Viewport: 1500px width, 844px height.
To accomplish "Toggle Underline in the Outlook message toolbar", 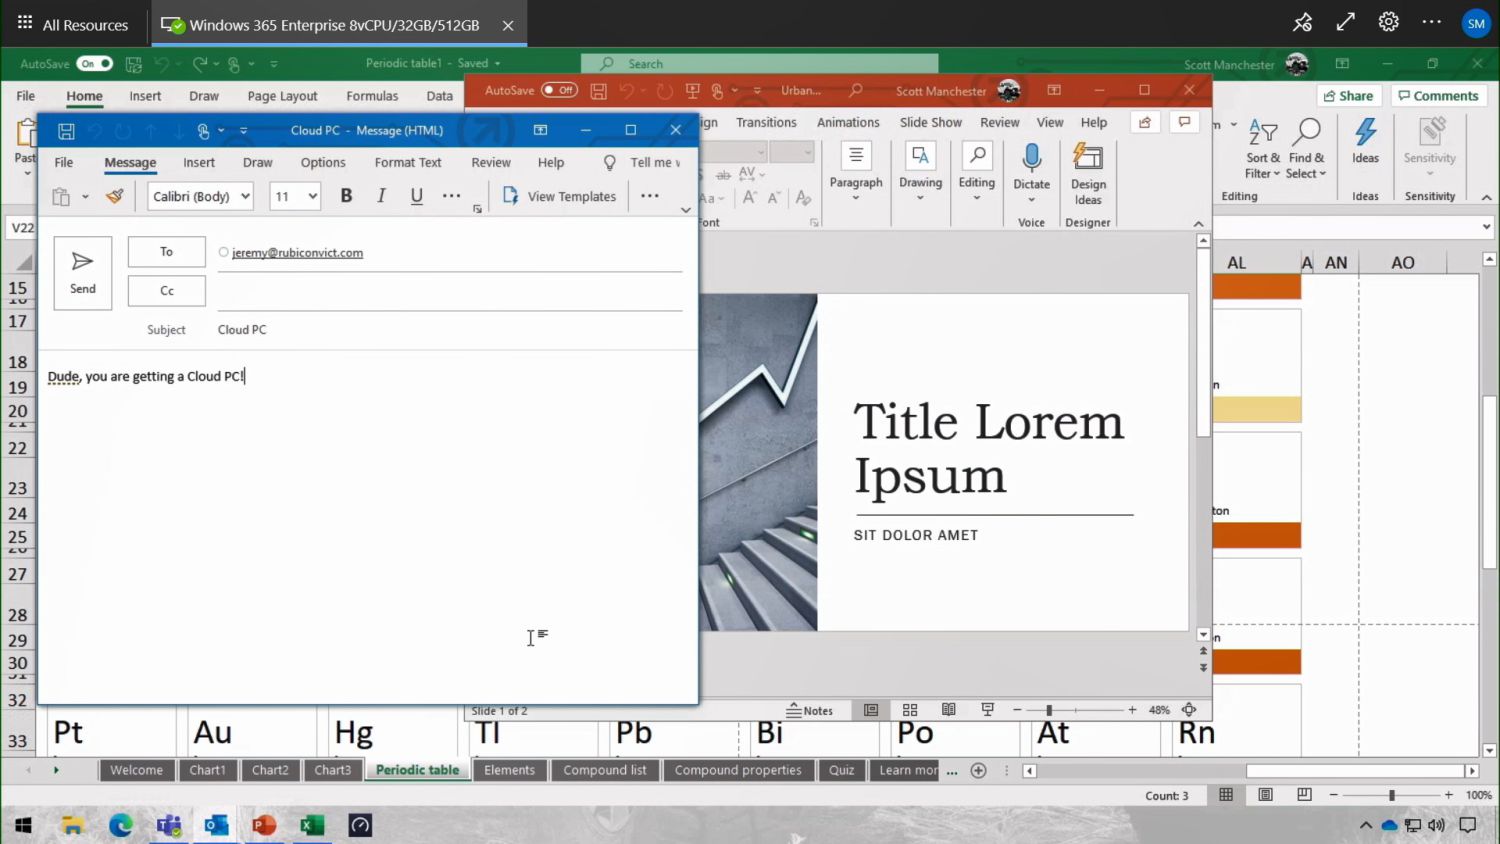I will point(417,196).
